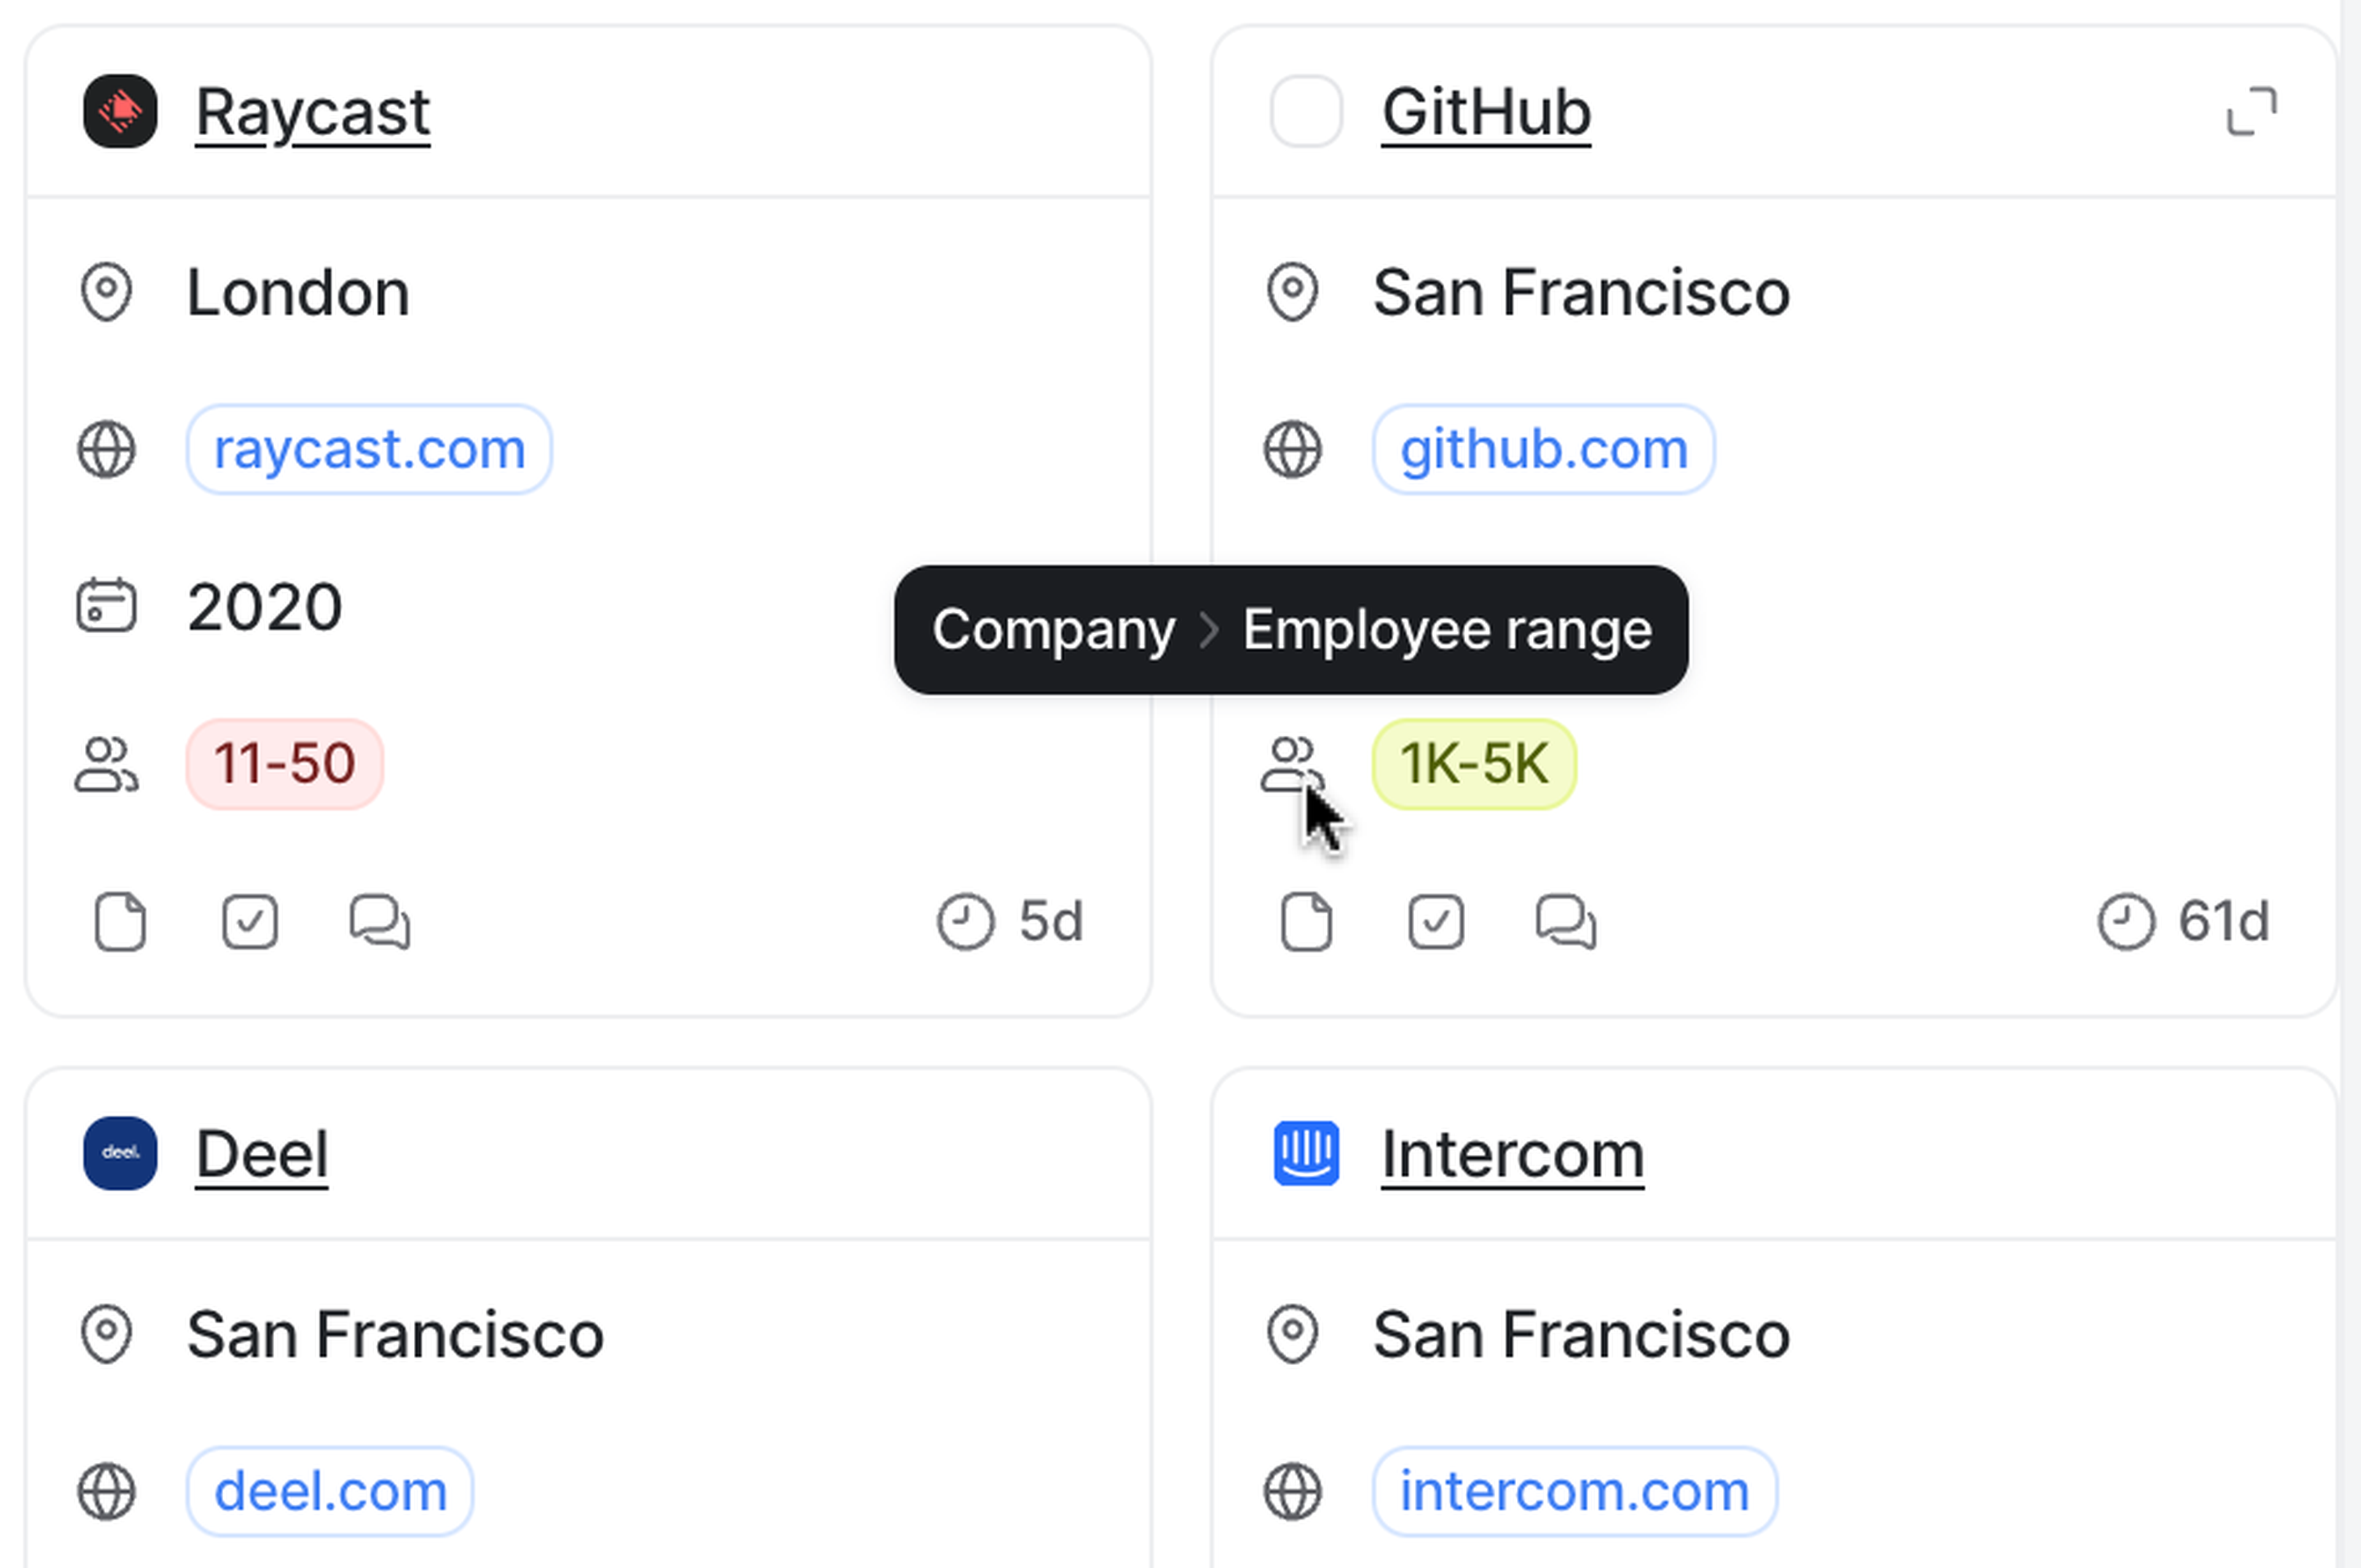Open the Raycast company record
2361x1568 pixels.
pyautogui.click(x=313, y=112)
